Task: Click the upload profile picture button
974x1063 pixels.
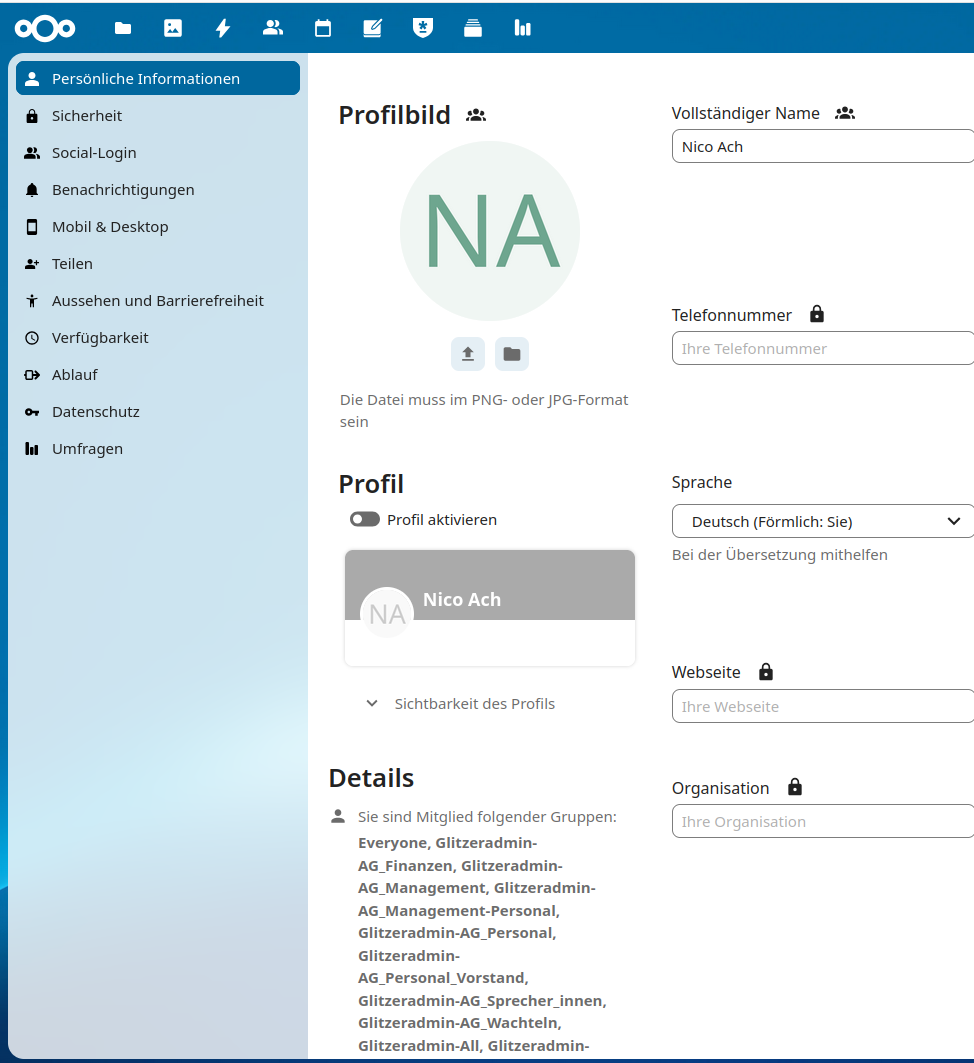Action: click(468, 354)
